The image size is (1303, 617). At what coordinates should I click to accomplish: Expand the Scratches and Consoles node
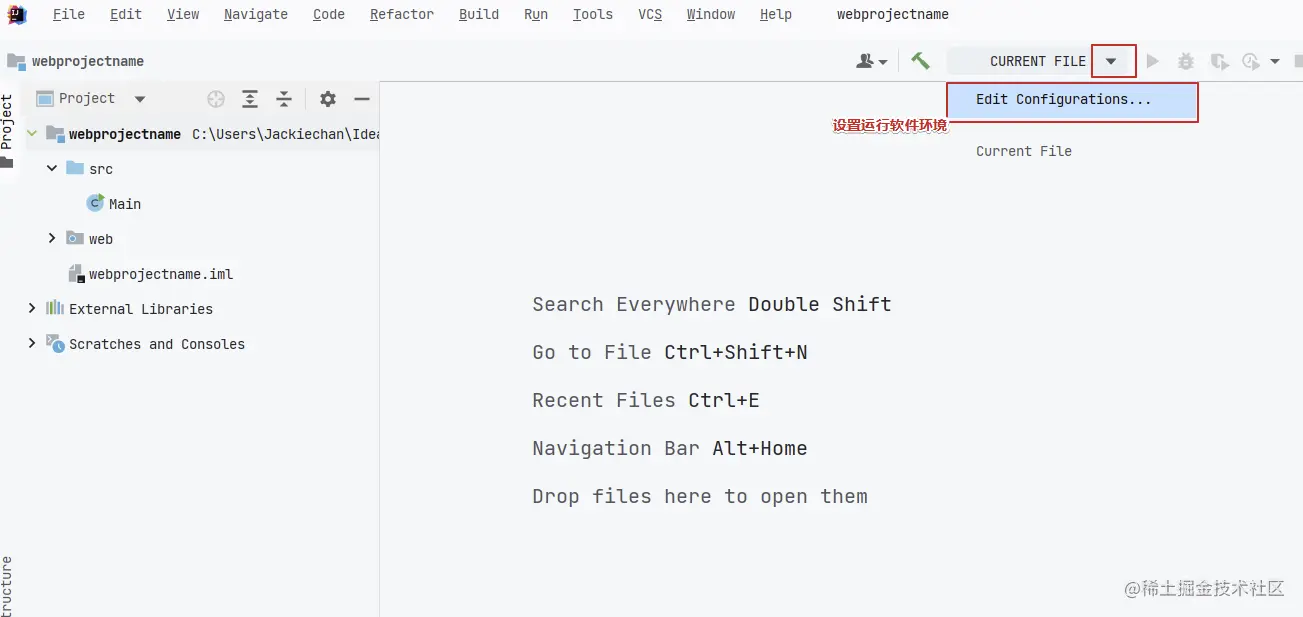point(32,343)
